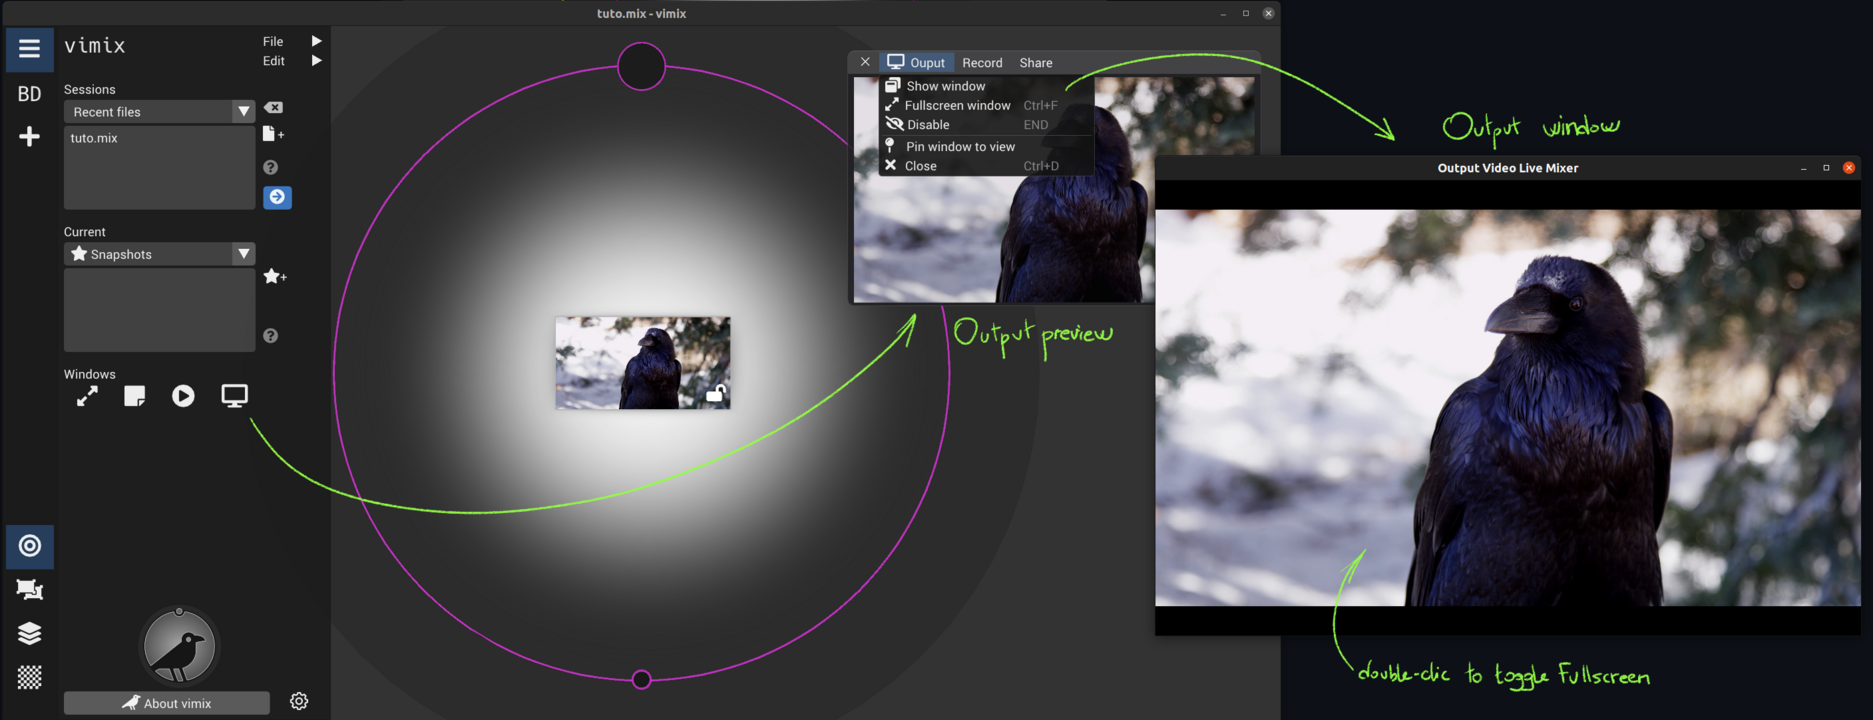Viewport: 1873px width, 720px height.
Task: Open the Record menu in preview
Action: [982, 63]
